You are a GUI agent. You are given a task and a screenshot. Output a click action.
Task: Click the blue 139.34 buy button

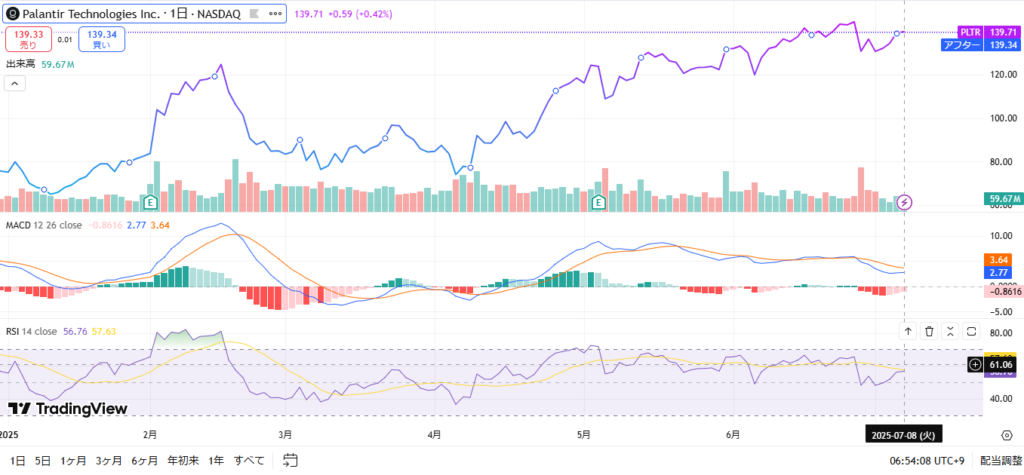point(101,39)
